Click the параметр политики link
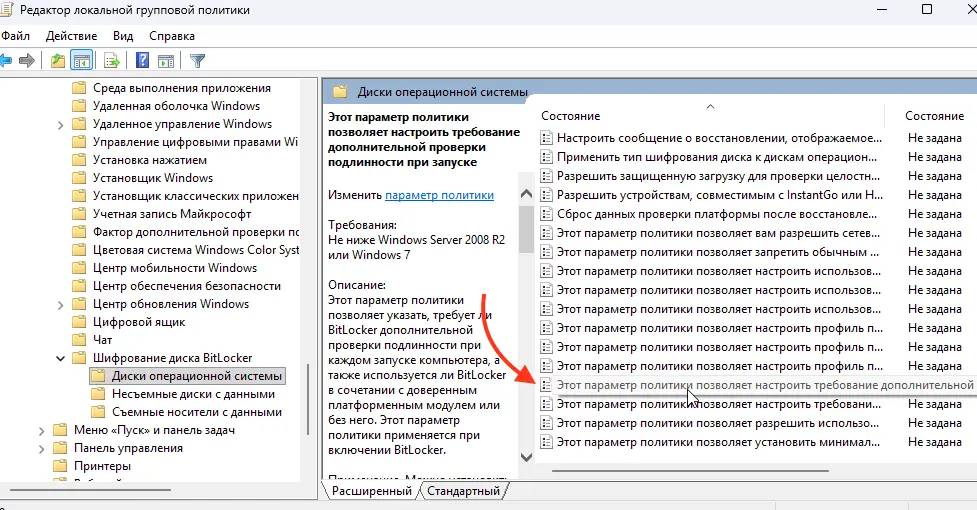Image resolution: width=977 pixels, height=510 pixels. pyautogui.click(x=439, y=196)
